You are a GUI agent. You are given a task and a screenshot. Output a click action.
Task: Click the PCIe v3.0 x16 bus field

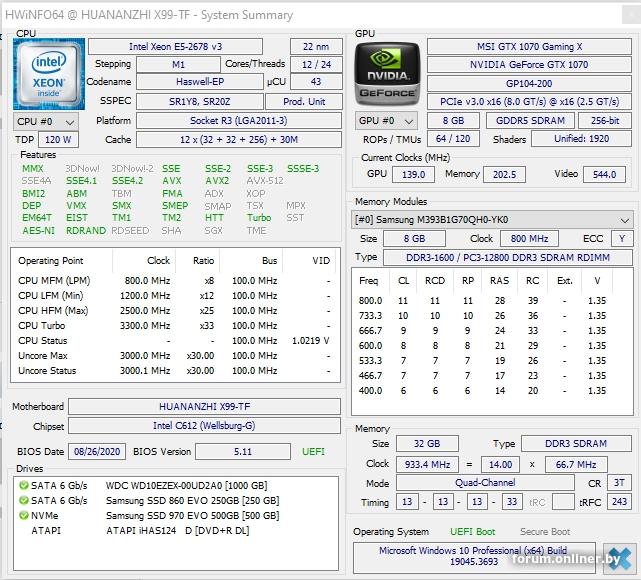point(529,101)
